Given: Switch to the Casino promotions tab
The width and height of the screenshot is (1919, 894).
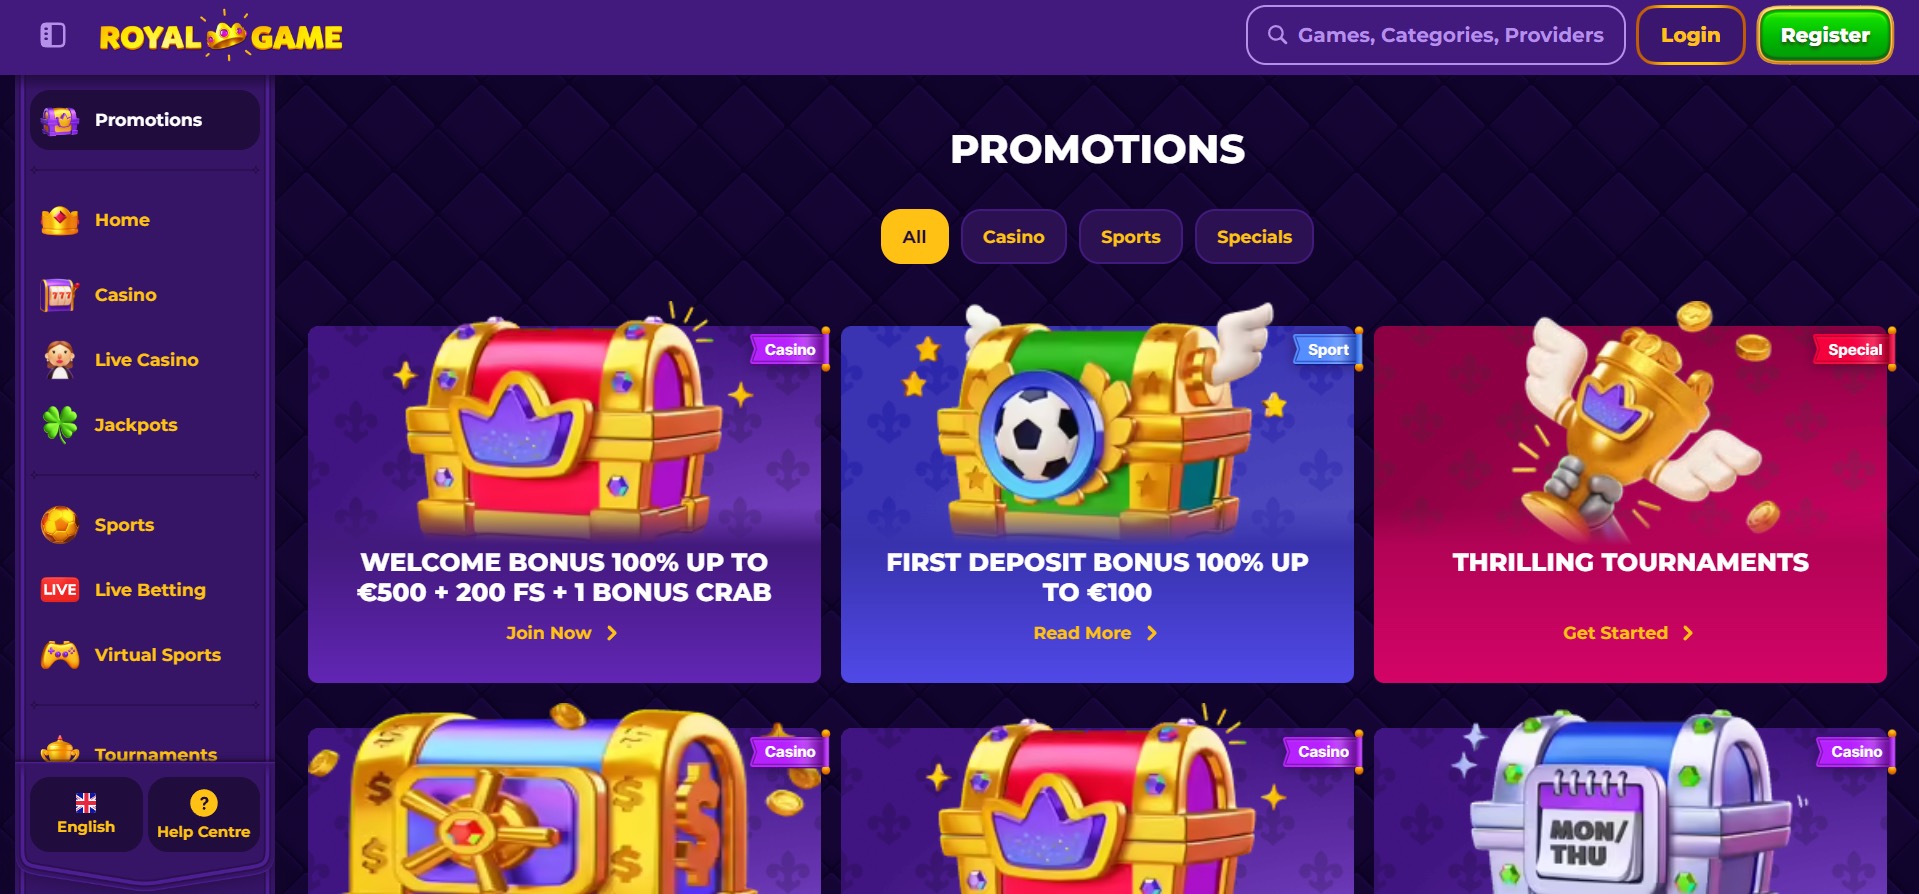Looking at the screenshot, I should (x=1014, y=237).
